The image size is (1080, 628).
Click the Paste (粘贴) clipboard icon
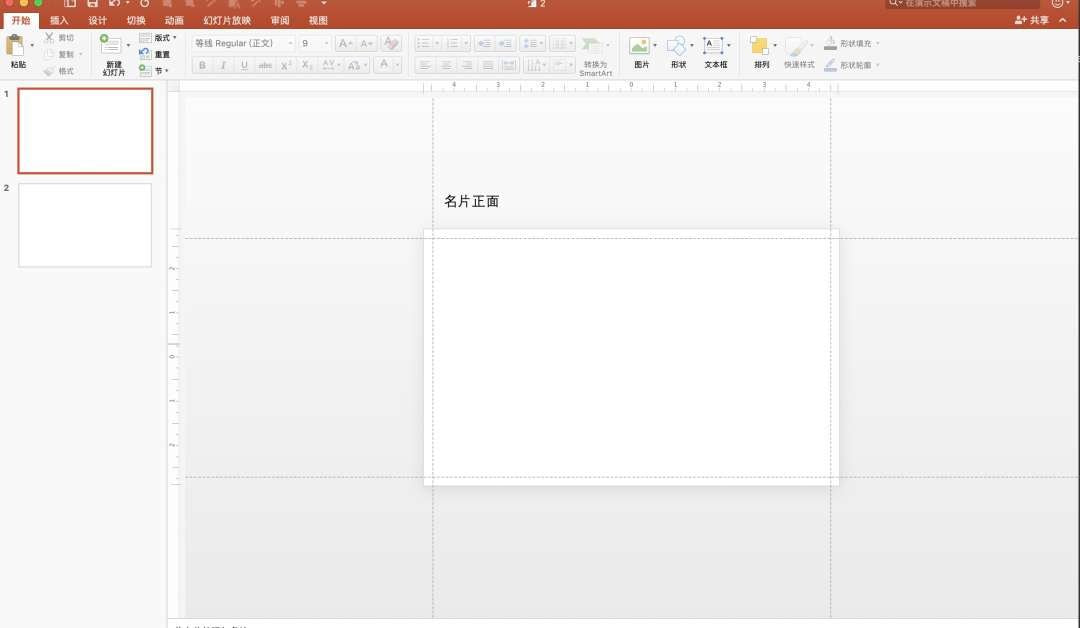16,46
